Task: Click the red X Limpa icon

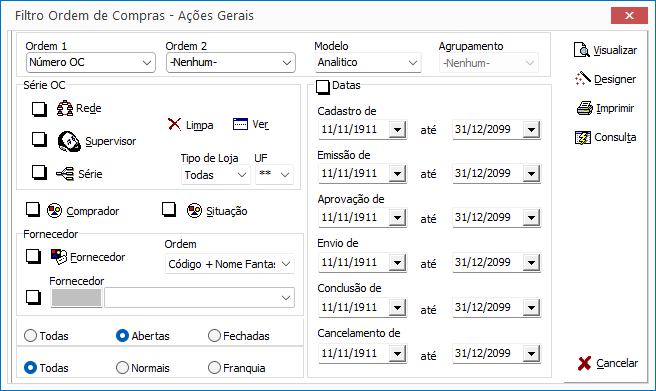Action: pyautogui.click(x=174, y=124)
